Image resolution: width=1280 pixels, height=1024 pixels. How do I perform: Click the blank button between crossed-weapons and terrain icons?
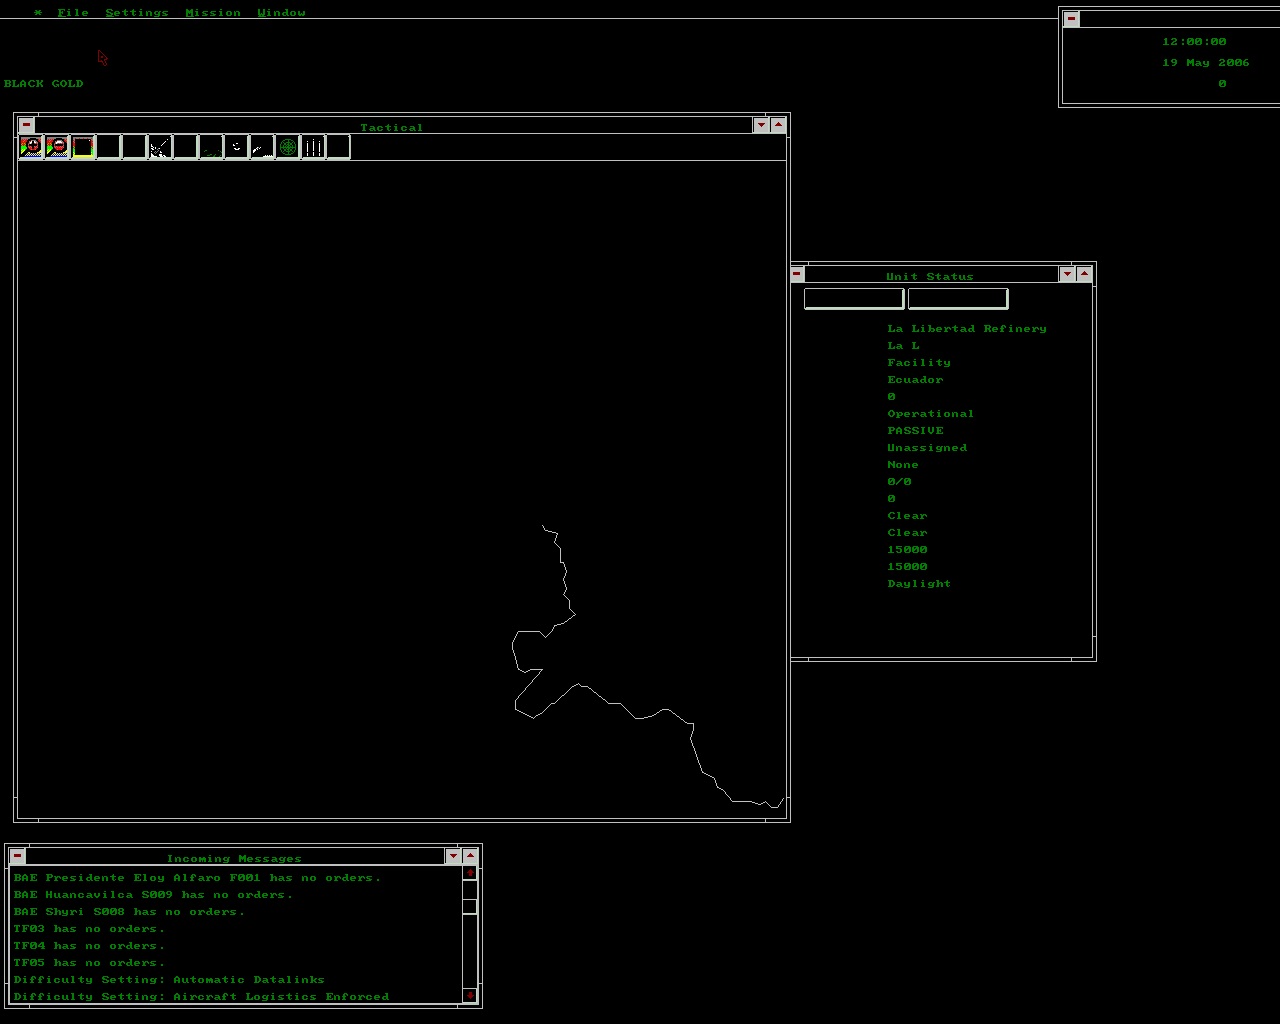pos(185,147)
